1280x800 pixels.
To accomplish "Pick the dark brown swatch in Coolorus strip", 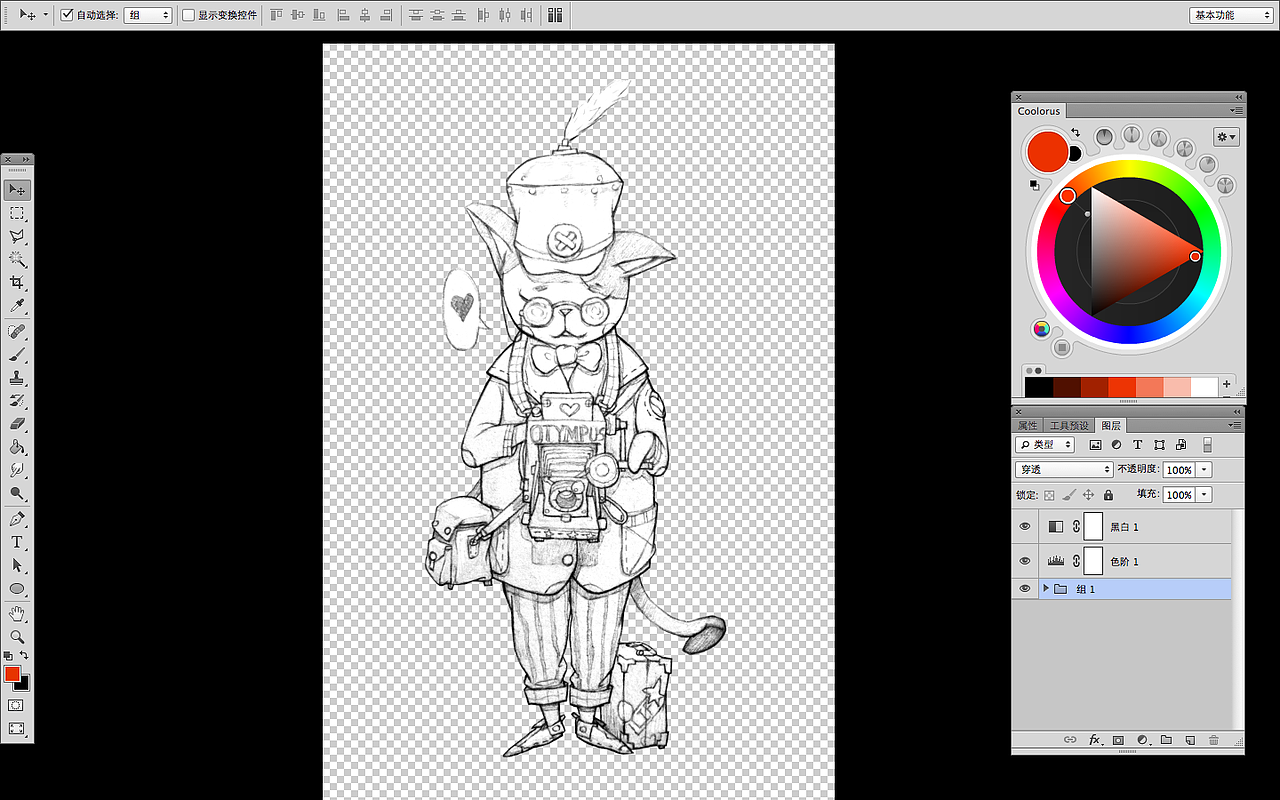I will tap(1067, 387).
